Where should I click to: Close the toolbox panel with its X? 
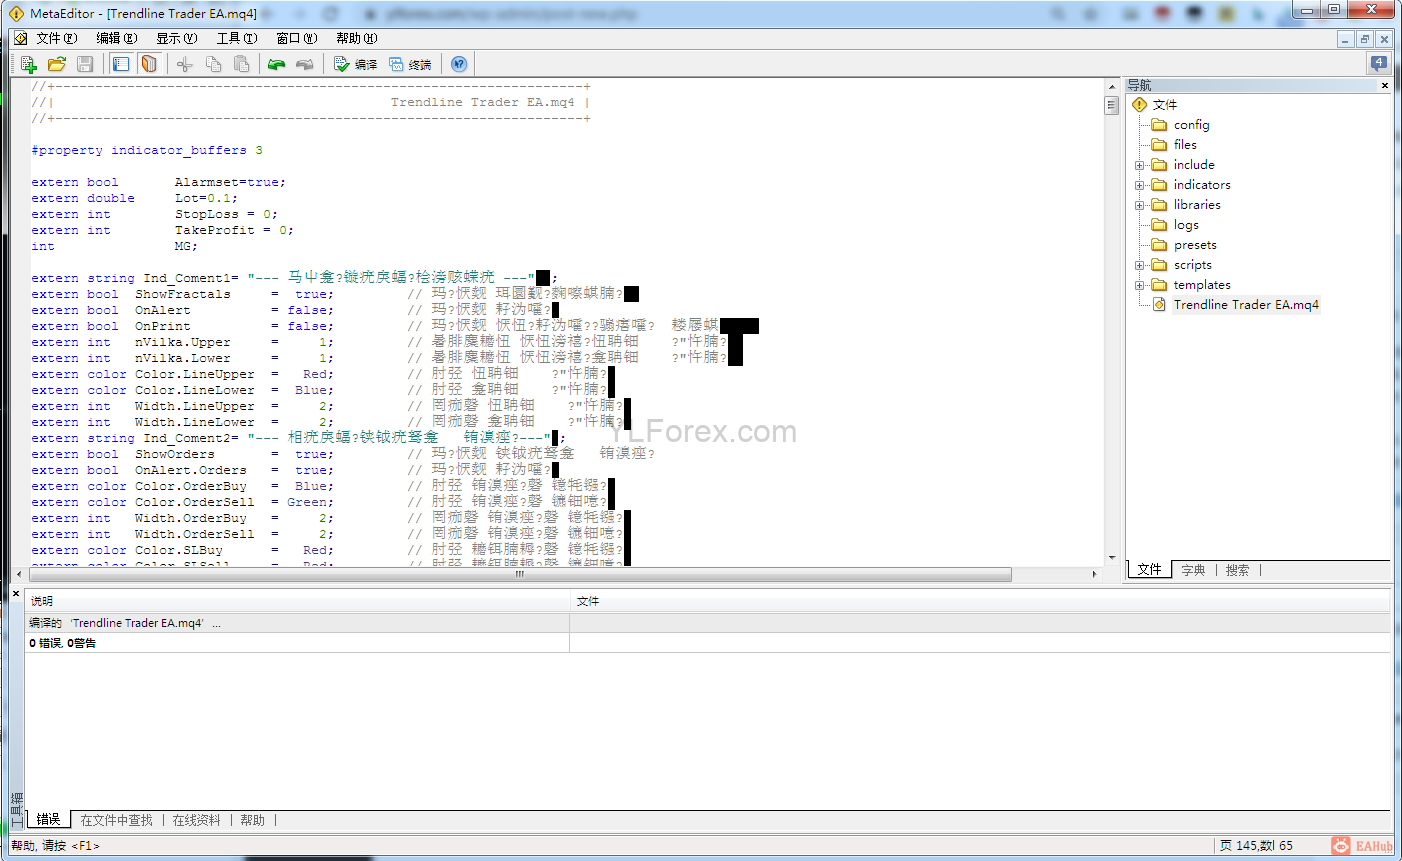[16, 594]
